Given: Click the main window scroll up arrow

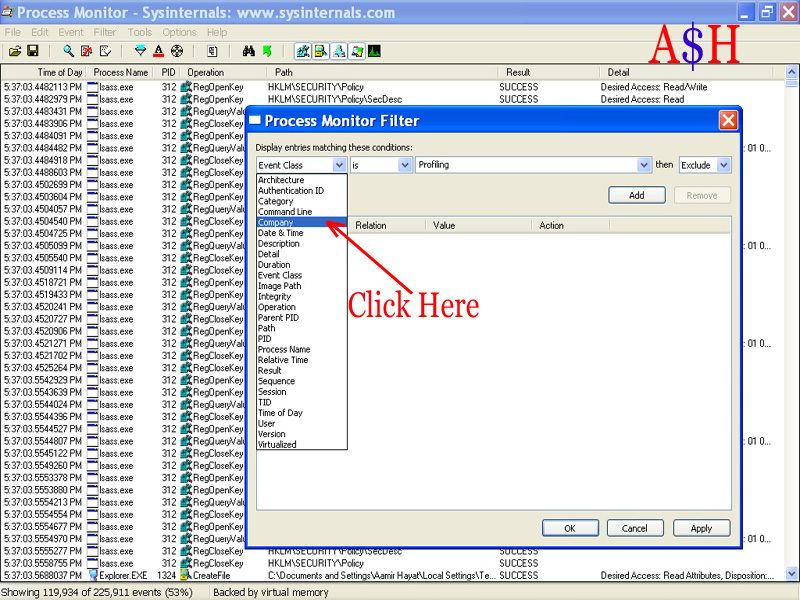Looking at the screenshot, I should tap(791, 72).
